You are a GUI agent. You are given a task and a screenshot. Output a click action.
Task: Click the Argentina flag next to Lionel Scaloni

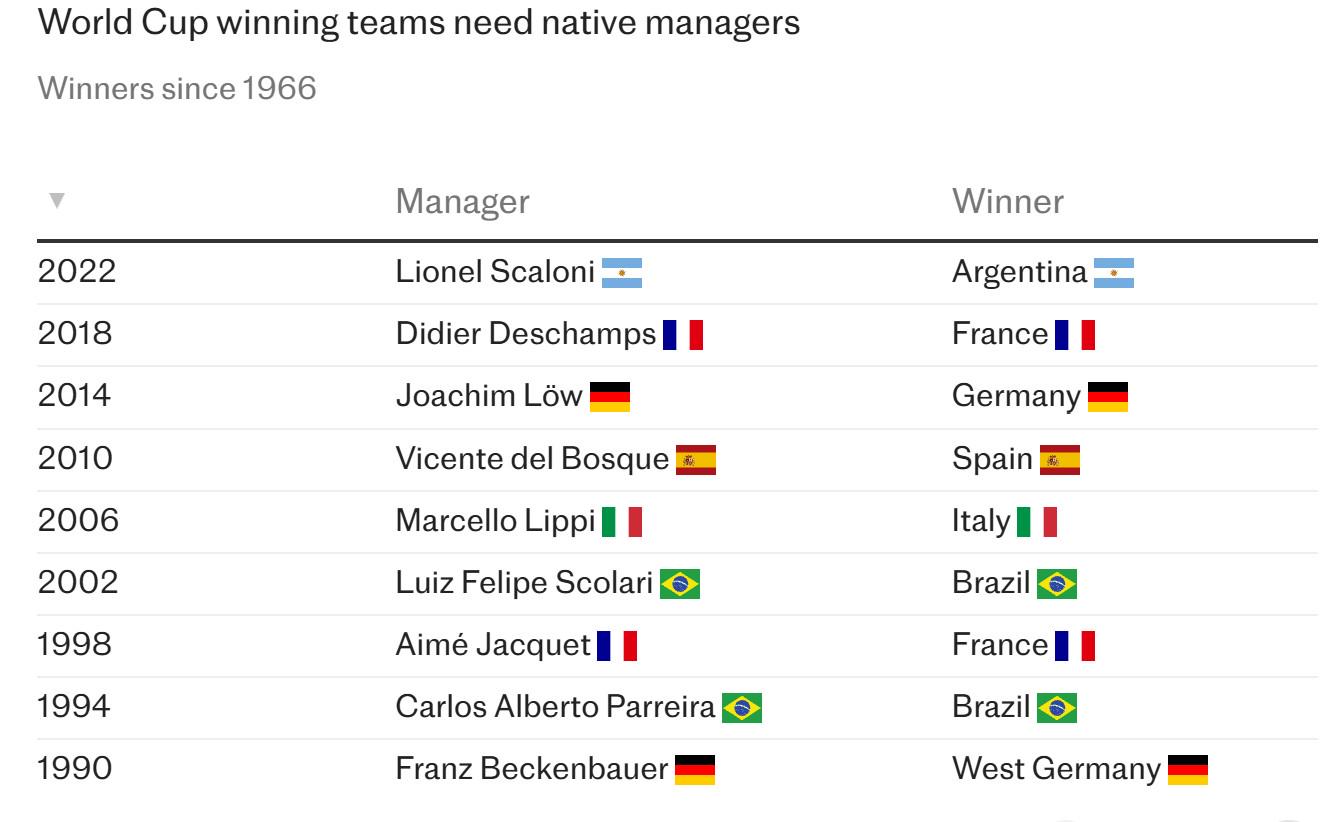pos(622,272)
